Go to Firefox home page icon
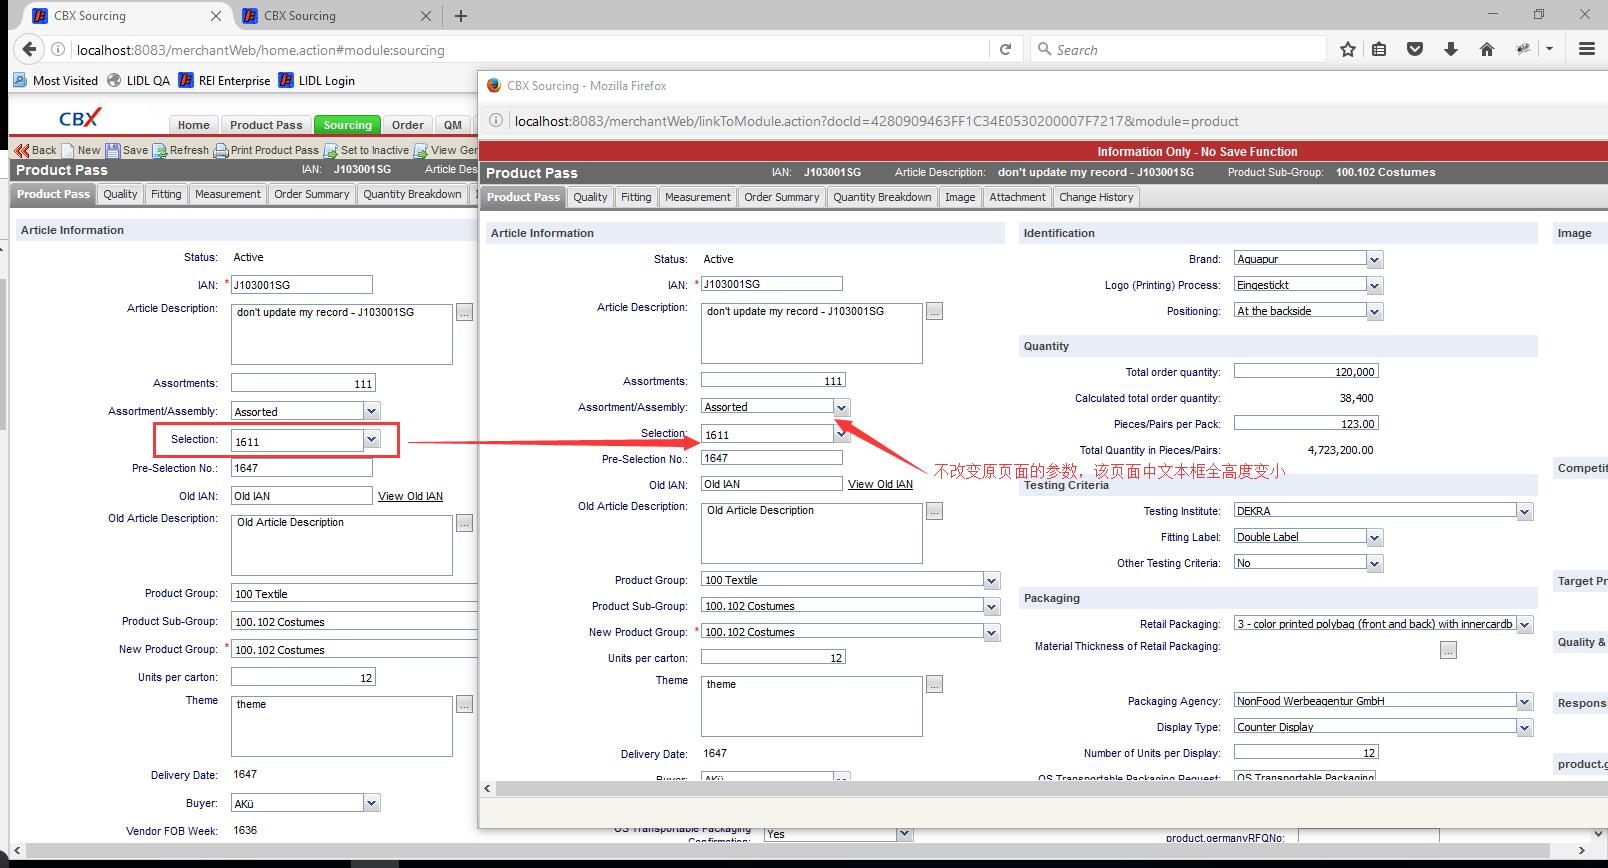The image size is (1608, 868). pos(1487,49)
